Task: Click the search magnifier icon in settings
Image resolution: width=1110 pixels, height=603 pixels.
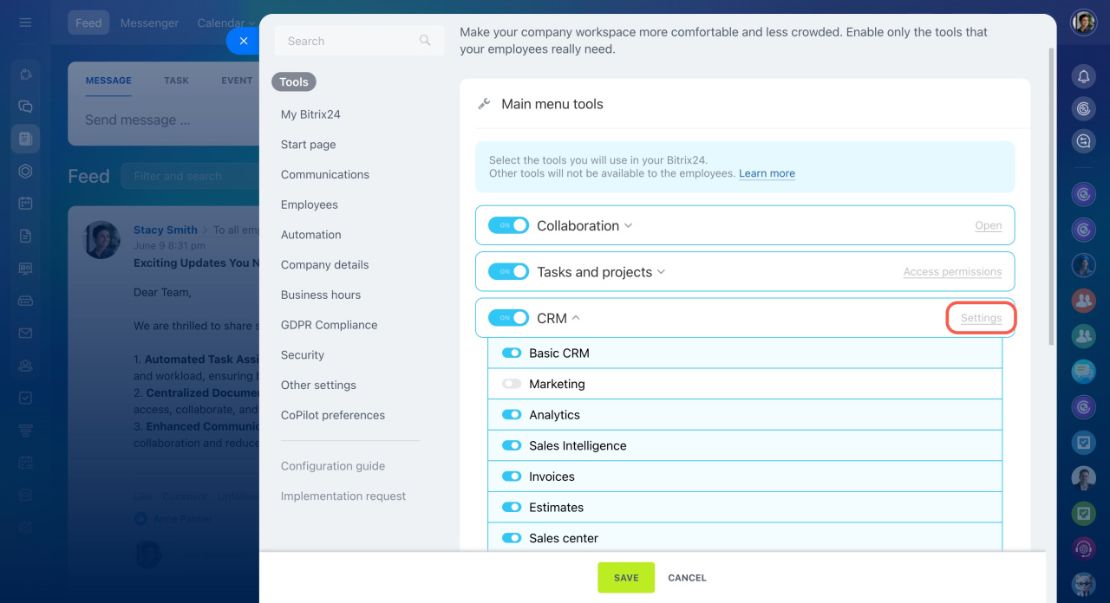Action: click(x=425, y=40)
